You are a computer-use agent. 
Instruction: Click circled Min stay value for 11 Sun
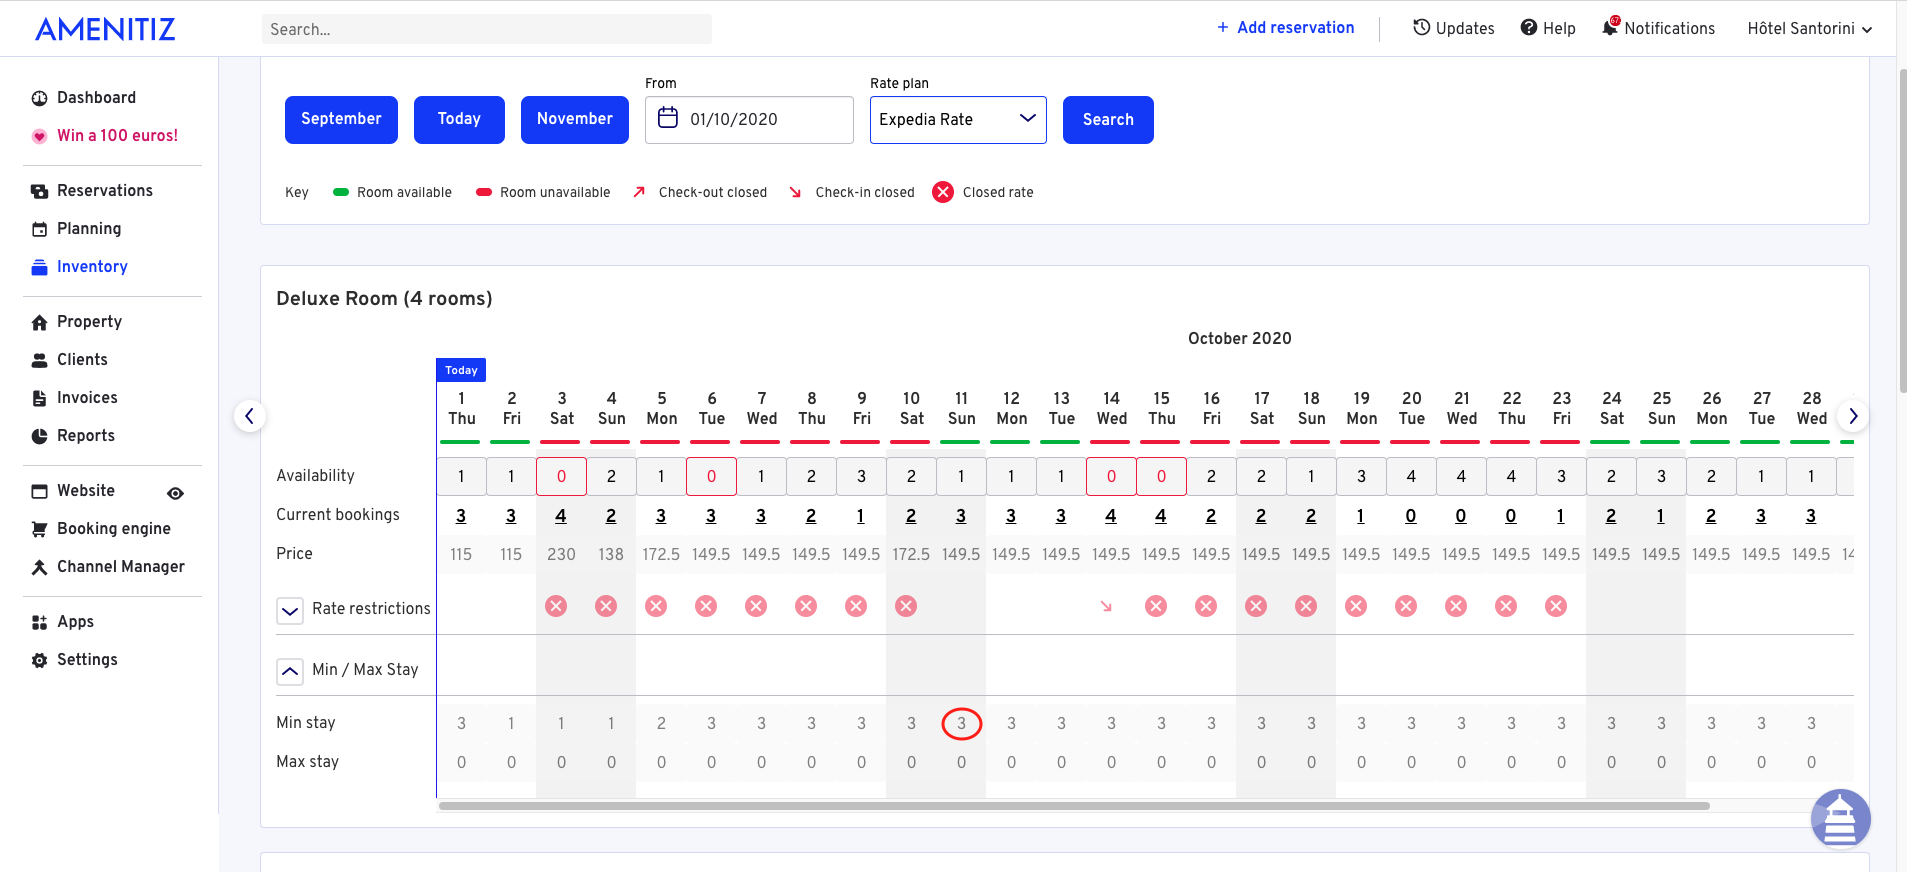pyautogui.click(x=961, y=723)
